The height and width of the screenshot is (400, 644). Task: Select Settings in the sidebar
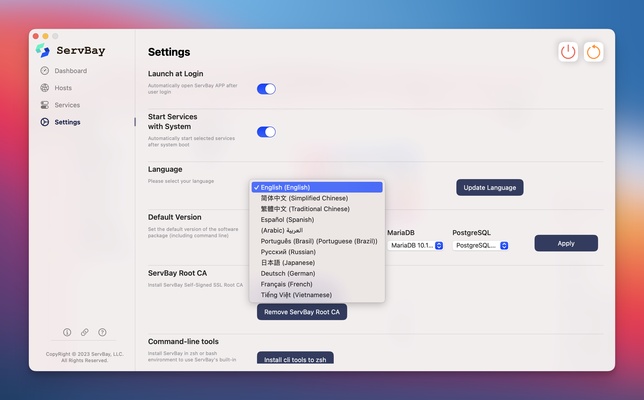(x=67, y=122)
